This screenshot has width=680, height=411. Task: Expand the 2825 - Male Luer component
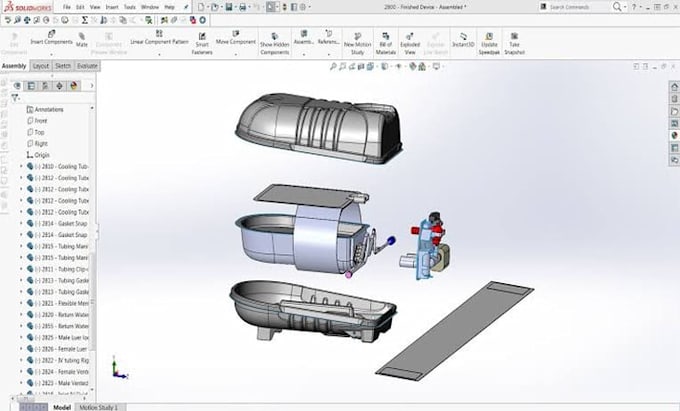(x=21, y=337)
